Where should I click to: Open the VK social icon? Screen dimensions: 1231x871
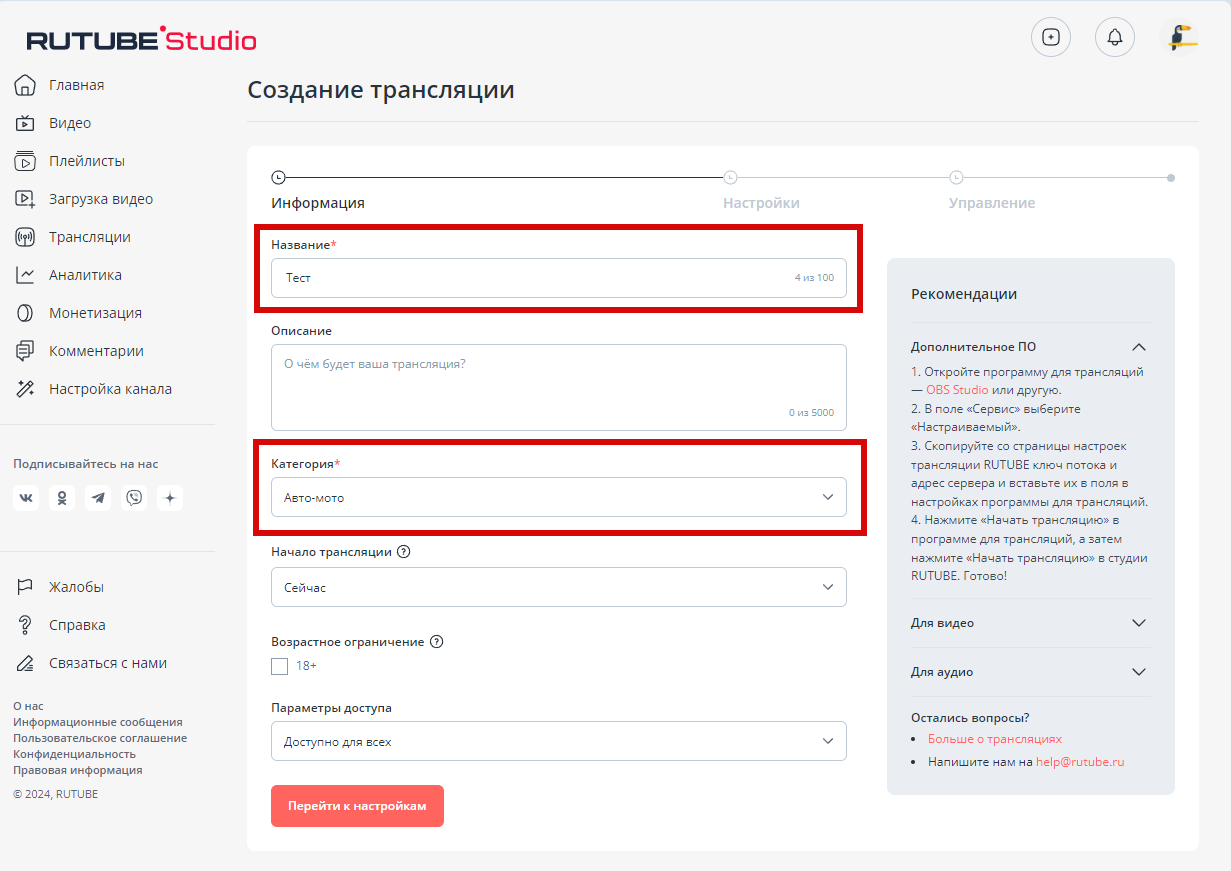[x=26, y=498]
